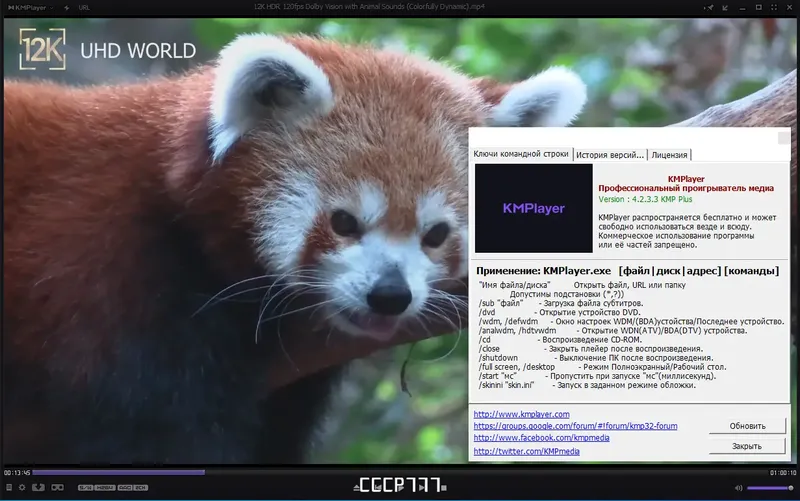The height and width of the screenshot is (501, 800).
Task: Open the facebook.com/kmpmedia link
Action: click(x=541, y=438)
